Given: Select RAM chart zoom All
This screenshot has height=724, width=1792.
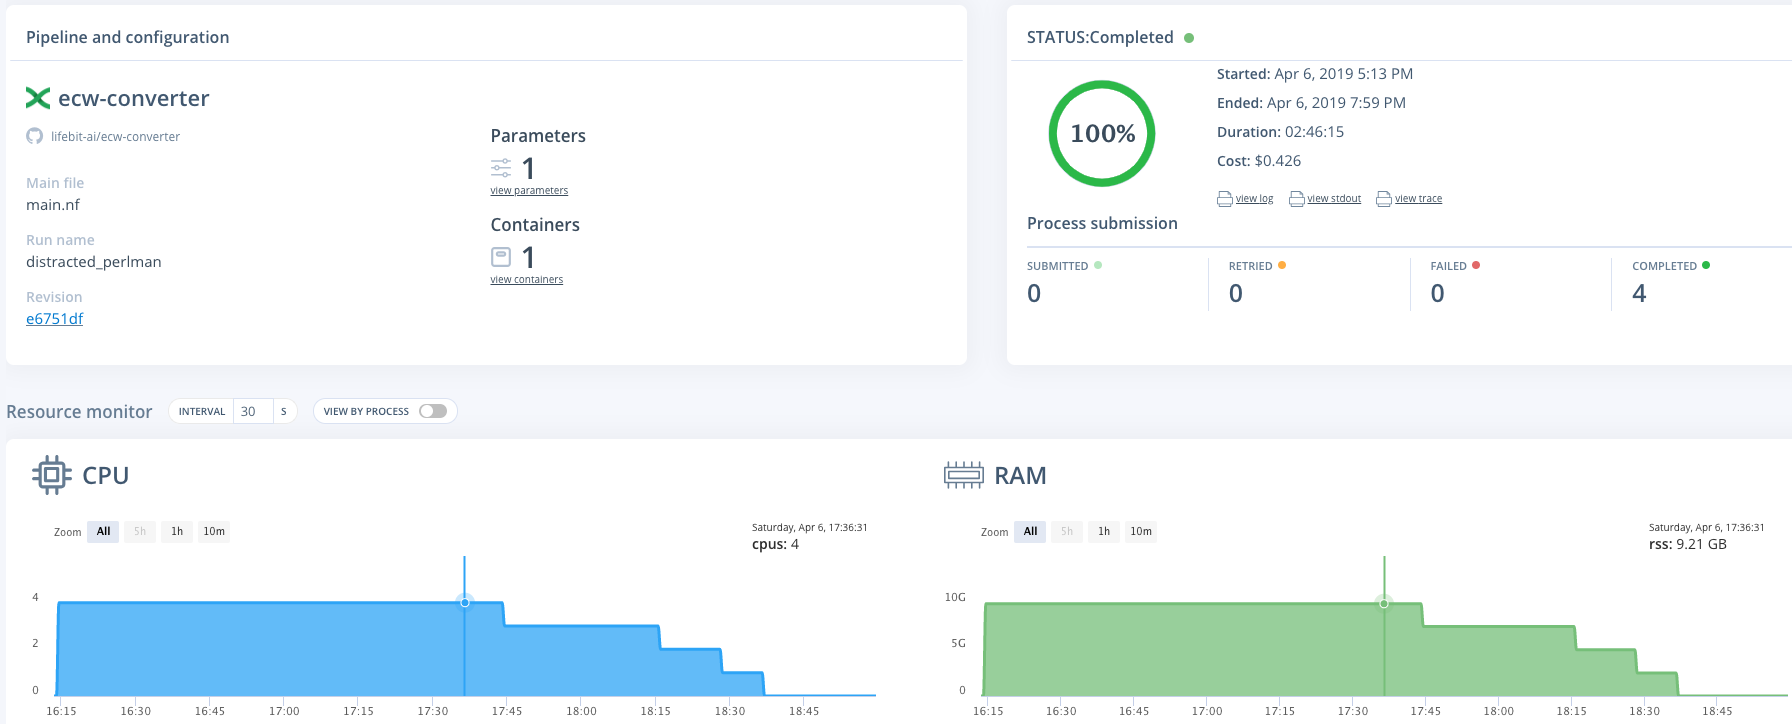Looking at the screenshot, I should (x=1030, y=532).
